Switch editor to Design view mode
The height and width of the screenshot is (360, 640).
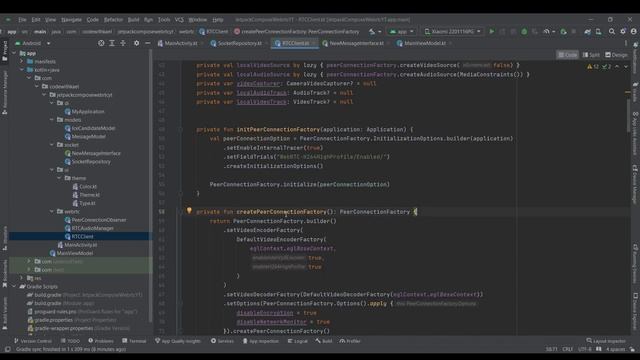coord(616,55)
